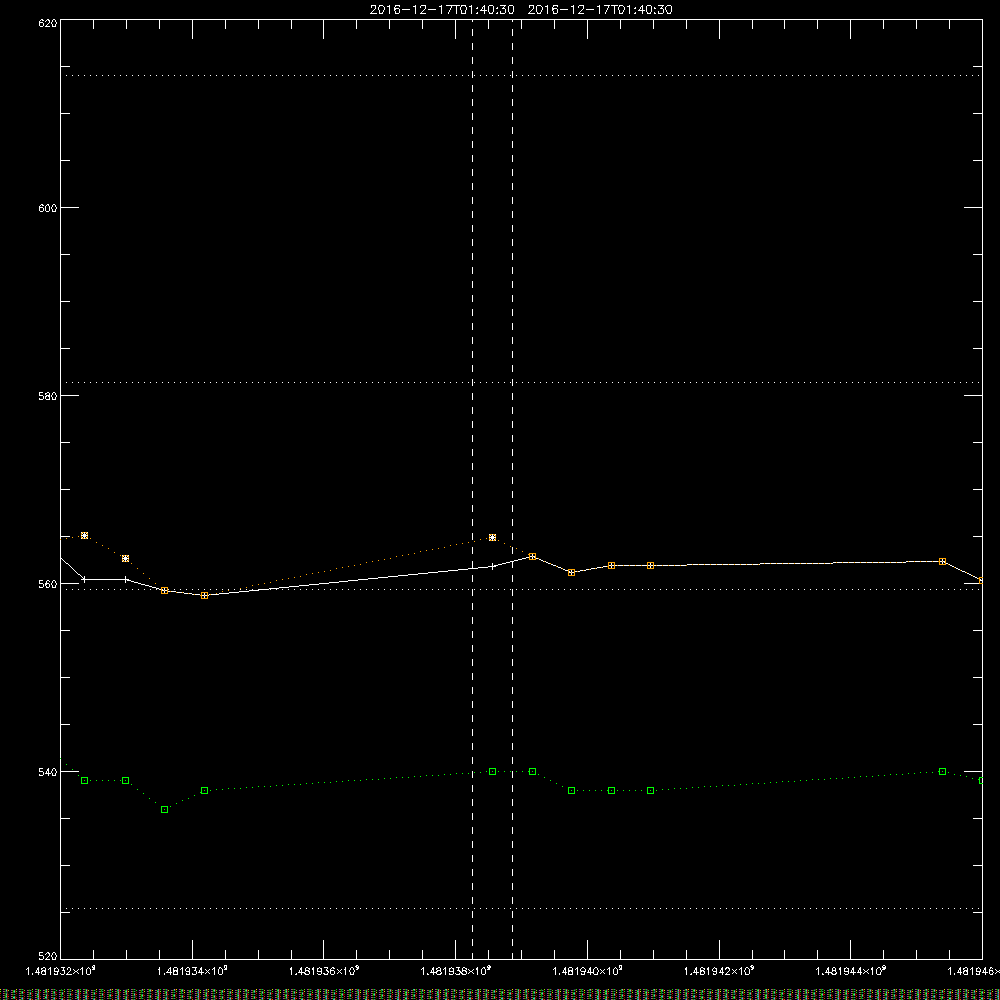Select the lowest orange square data point
1000x1000 pixels.
point(205,596)
